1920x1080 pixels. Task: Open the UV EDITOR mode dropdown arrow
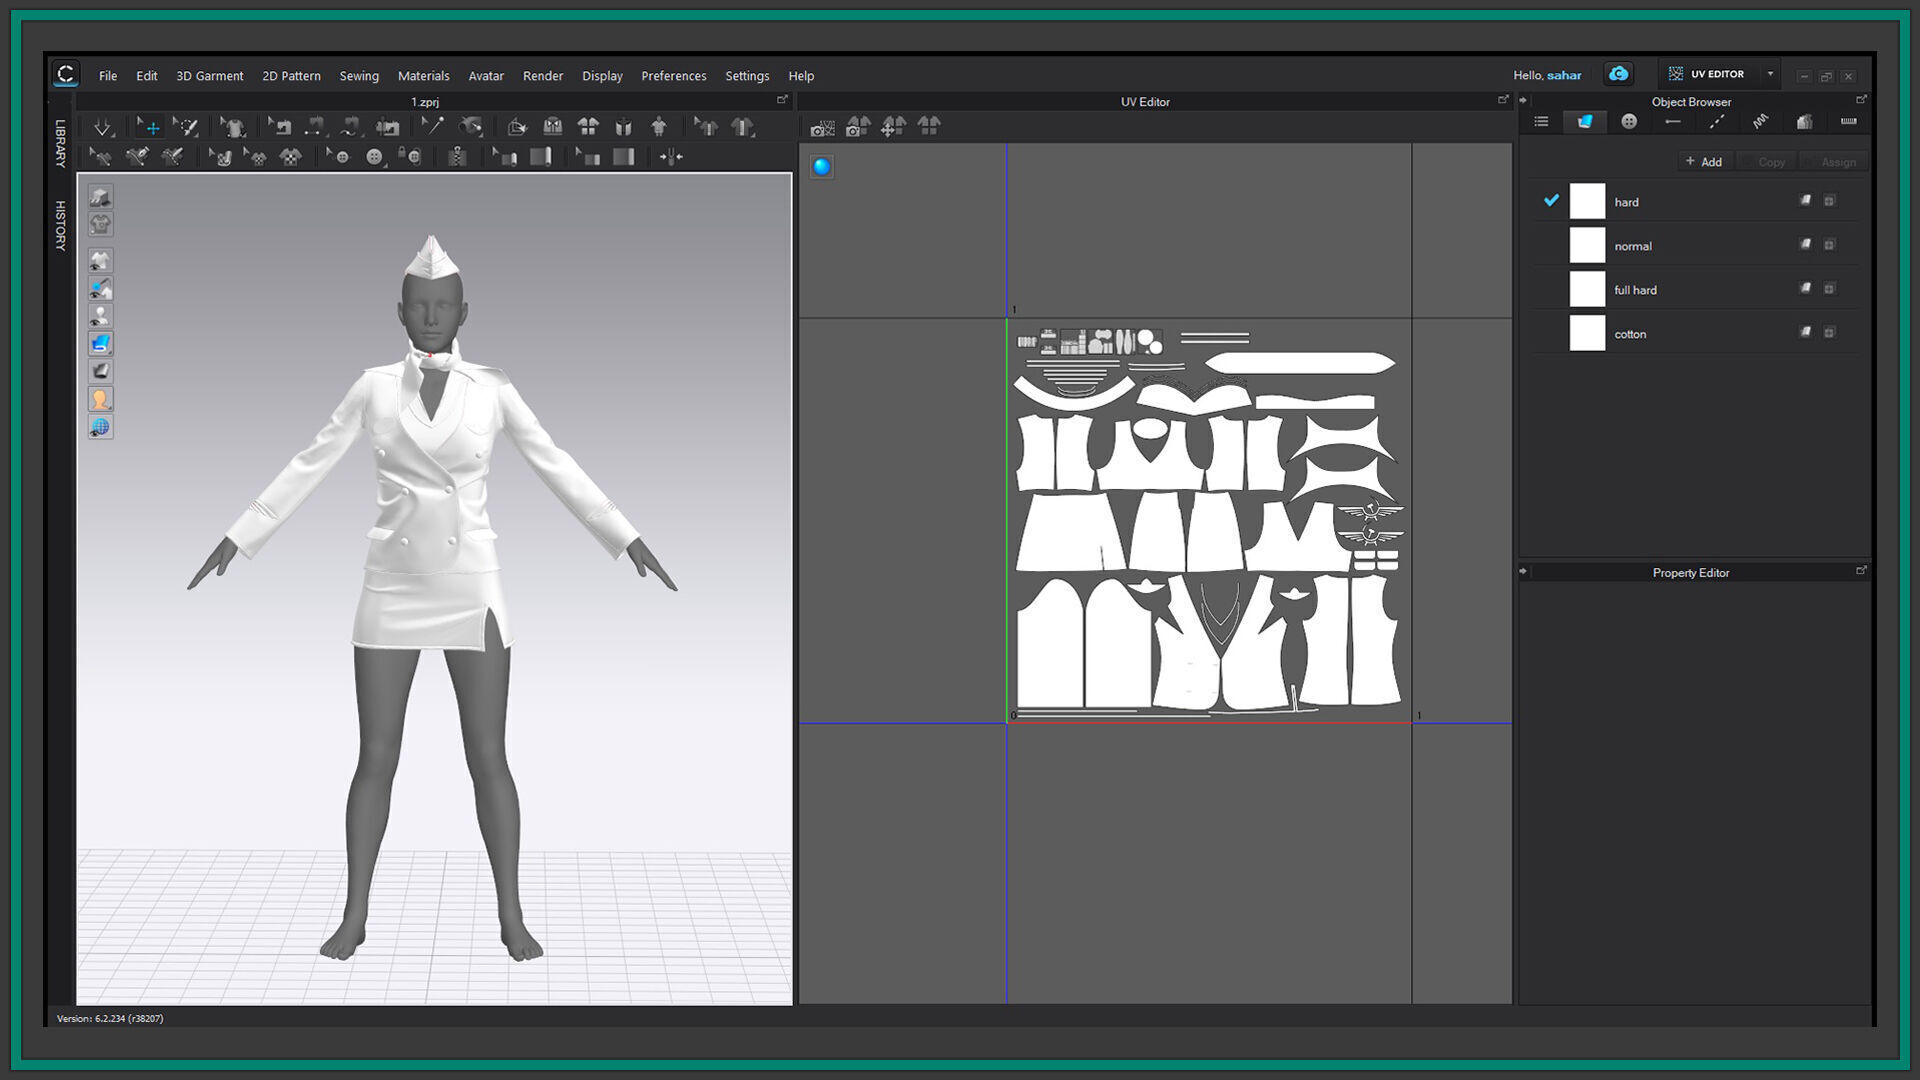tap(1770, 74)
